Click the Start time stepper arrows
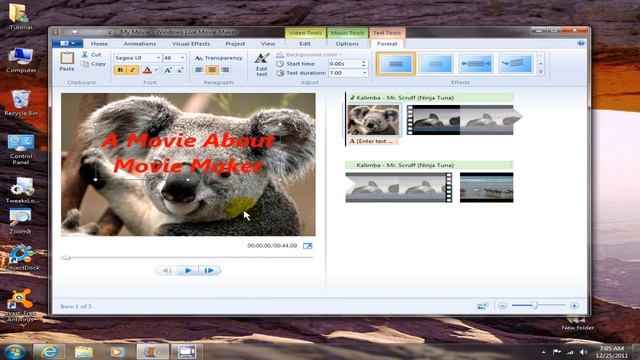 coord(364,64)
